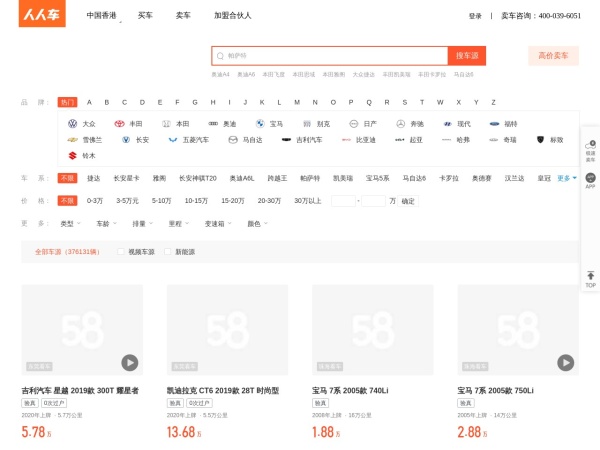Select the 宝马 BMW brand icon
600x450 pixels.
(x=260, y=124)
